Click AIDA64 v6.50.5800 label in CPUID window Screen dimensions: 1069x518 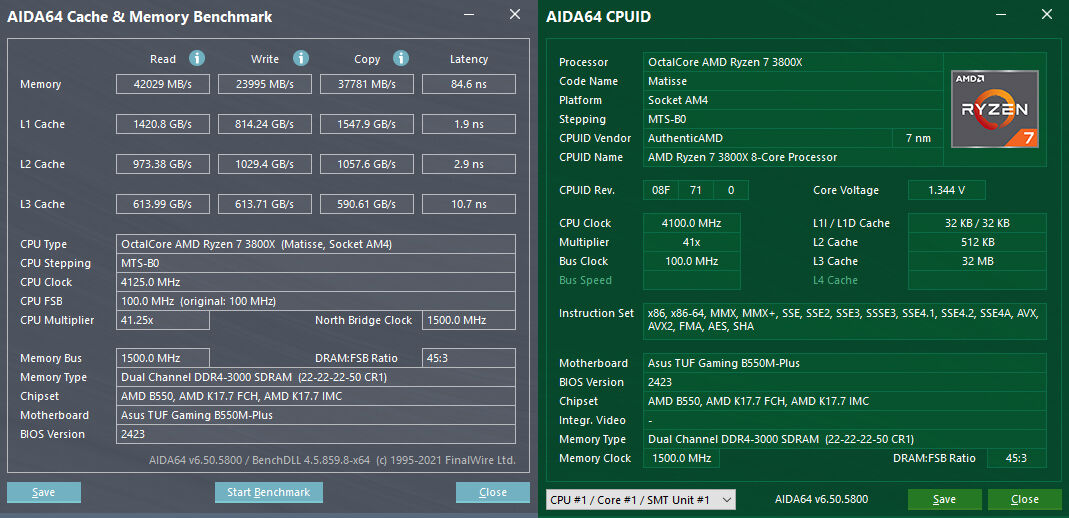(821, 500)
